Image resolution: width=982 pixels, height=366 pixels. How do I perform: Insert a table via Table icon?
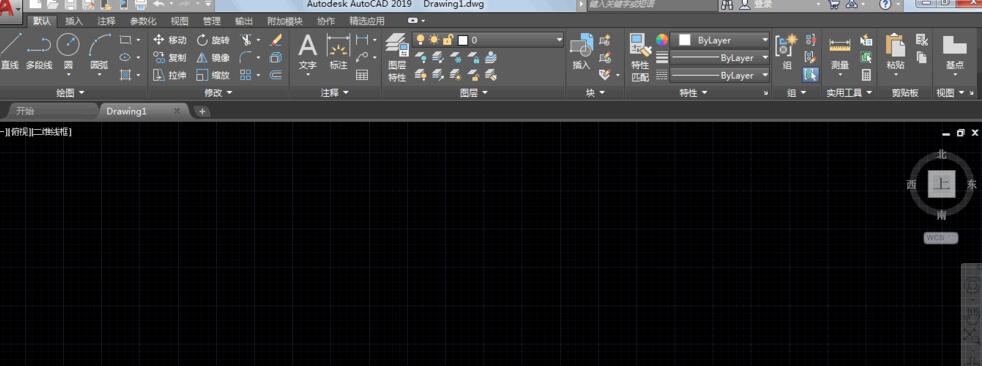[x=361, y=75]
